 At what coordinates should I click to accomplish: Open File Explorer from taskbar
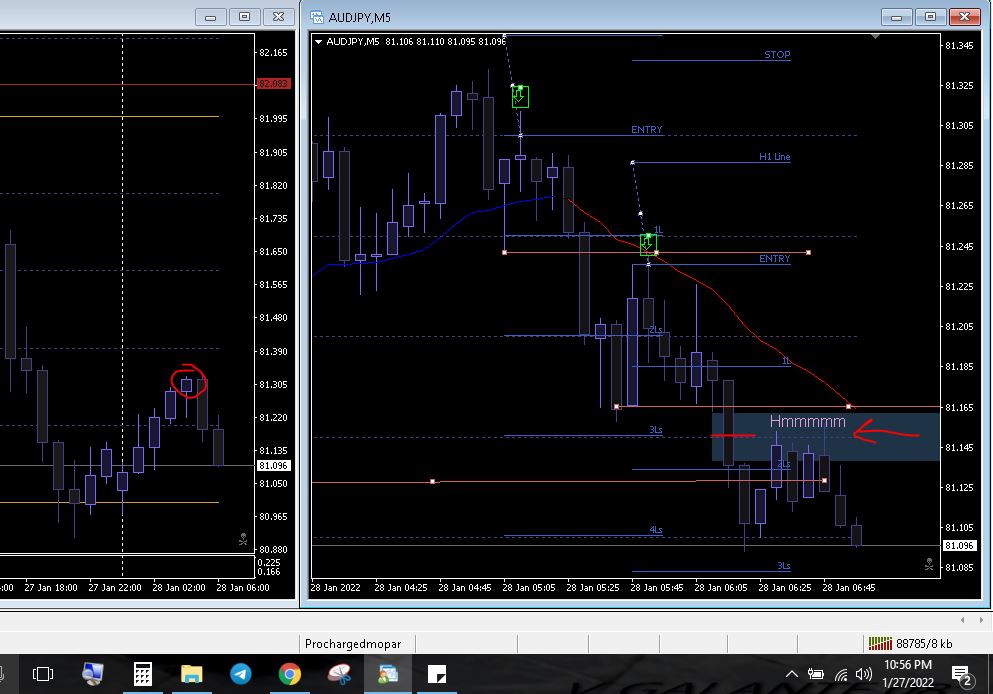coord(191,674)
